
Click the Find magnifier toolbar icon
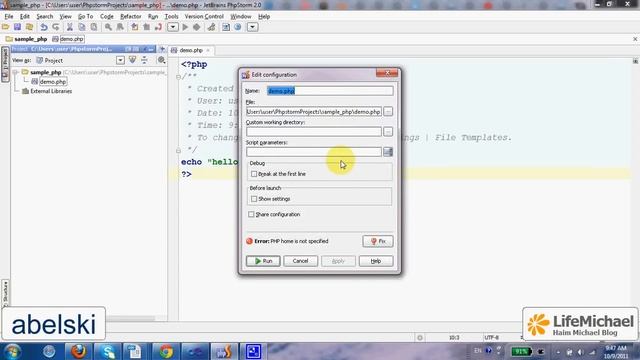tap(108, 27)
